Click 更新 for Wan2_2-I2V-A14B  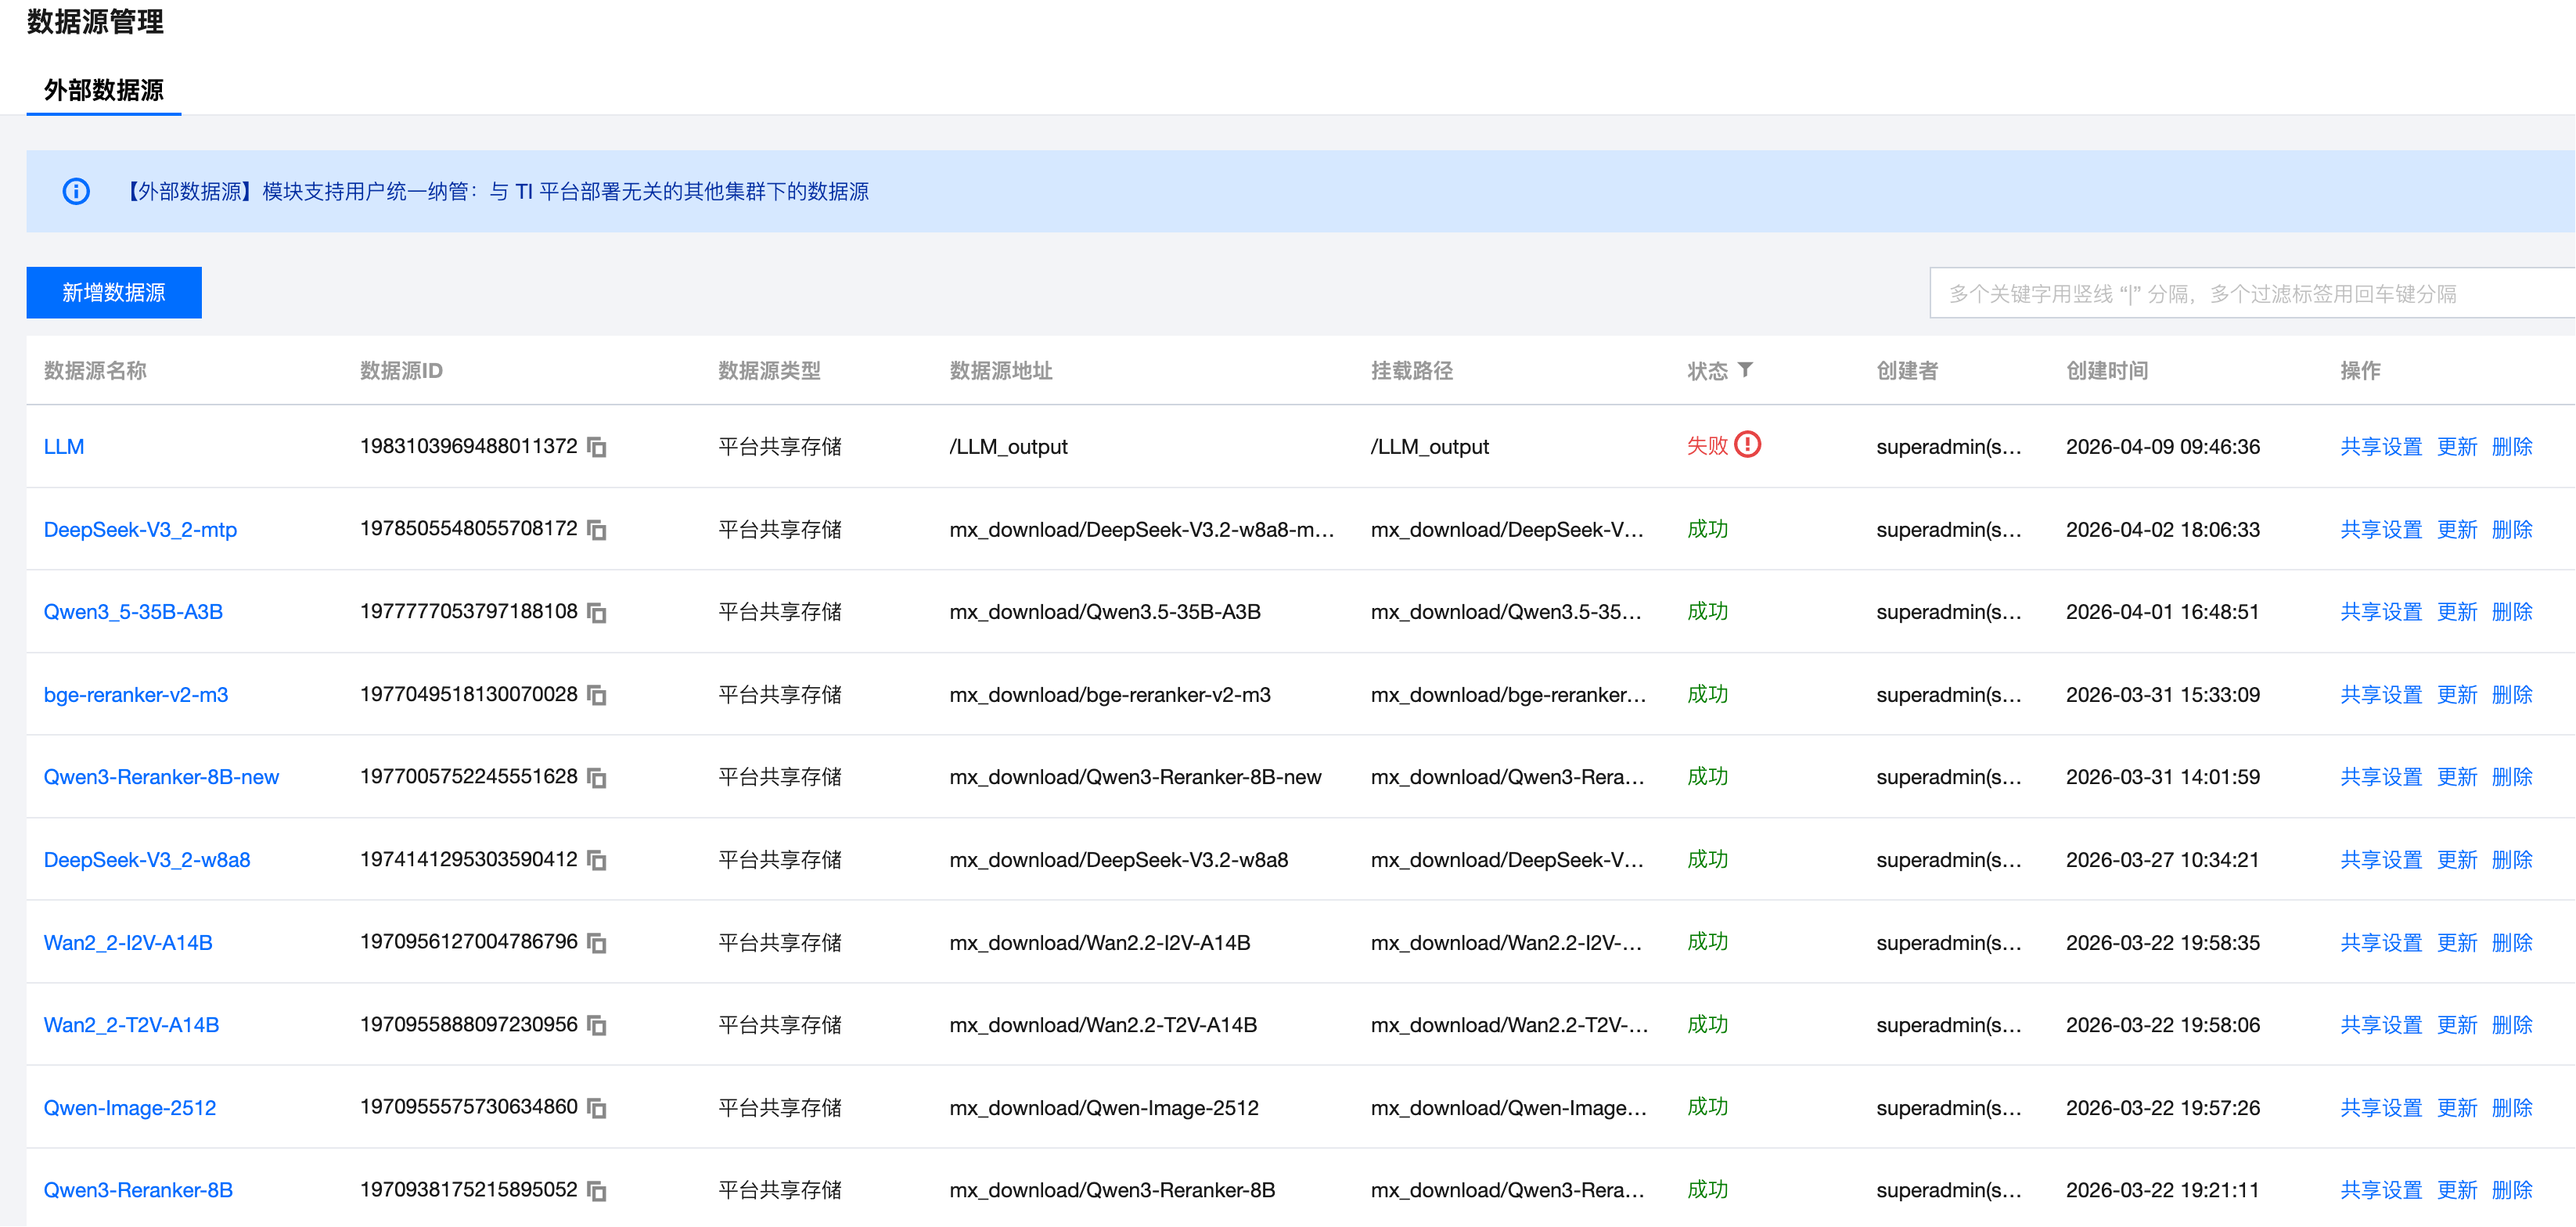pos(2457,943)
